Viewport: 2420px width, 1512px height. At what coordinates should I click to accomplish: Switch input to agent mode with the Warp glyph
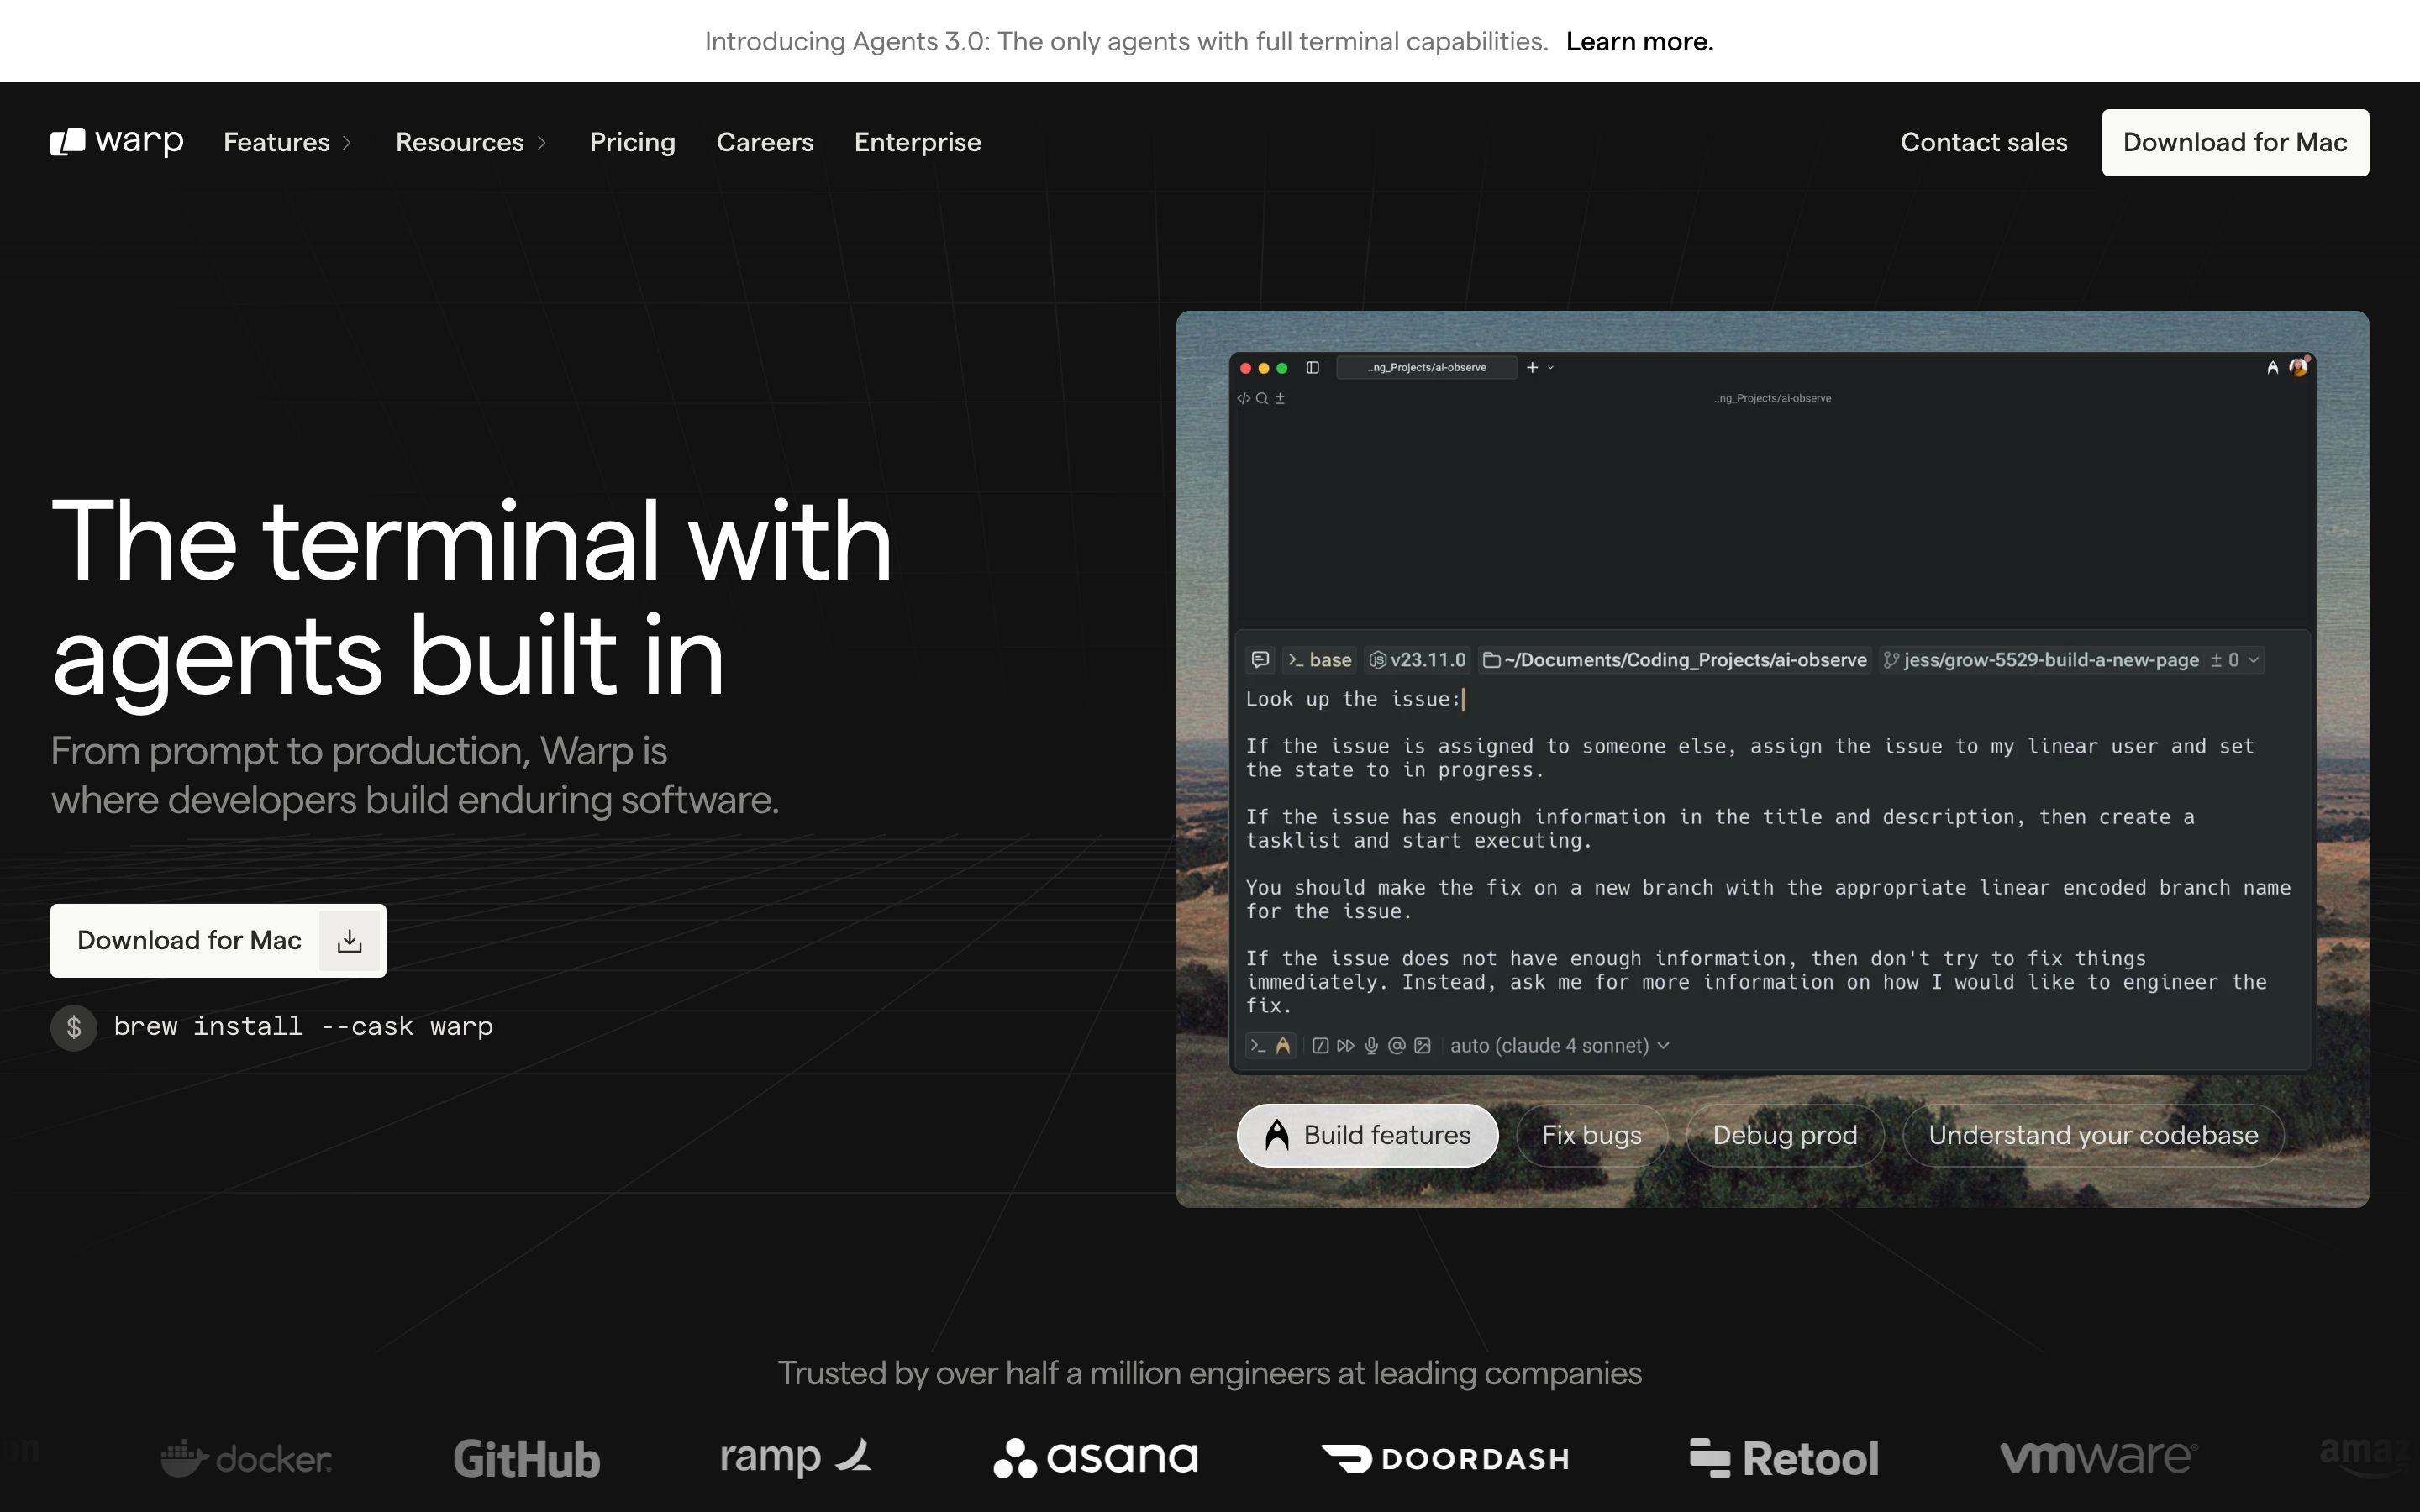pos(1283,1045)
